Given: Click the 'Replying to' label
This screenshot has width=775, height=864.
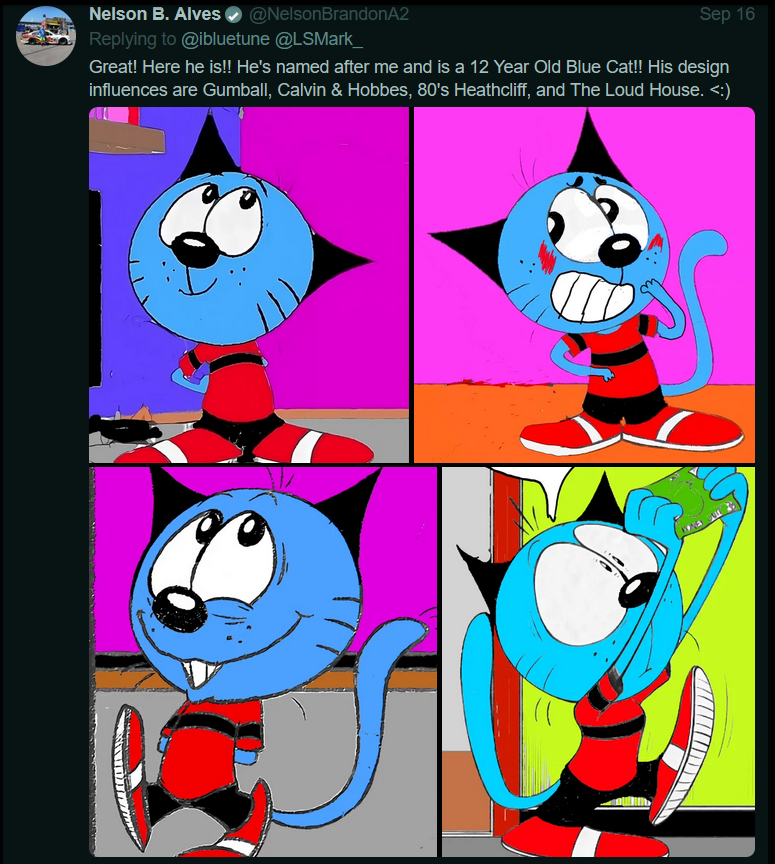Looking at the screenshot, I should click(x=132, y=40).
